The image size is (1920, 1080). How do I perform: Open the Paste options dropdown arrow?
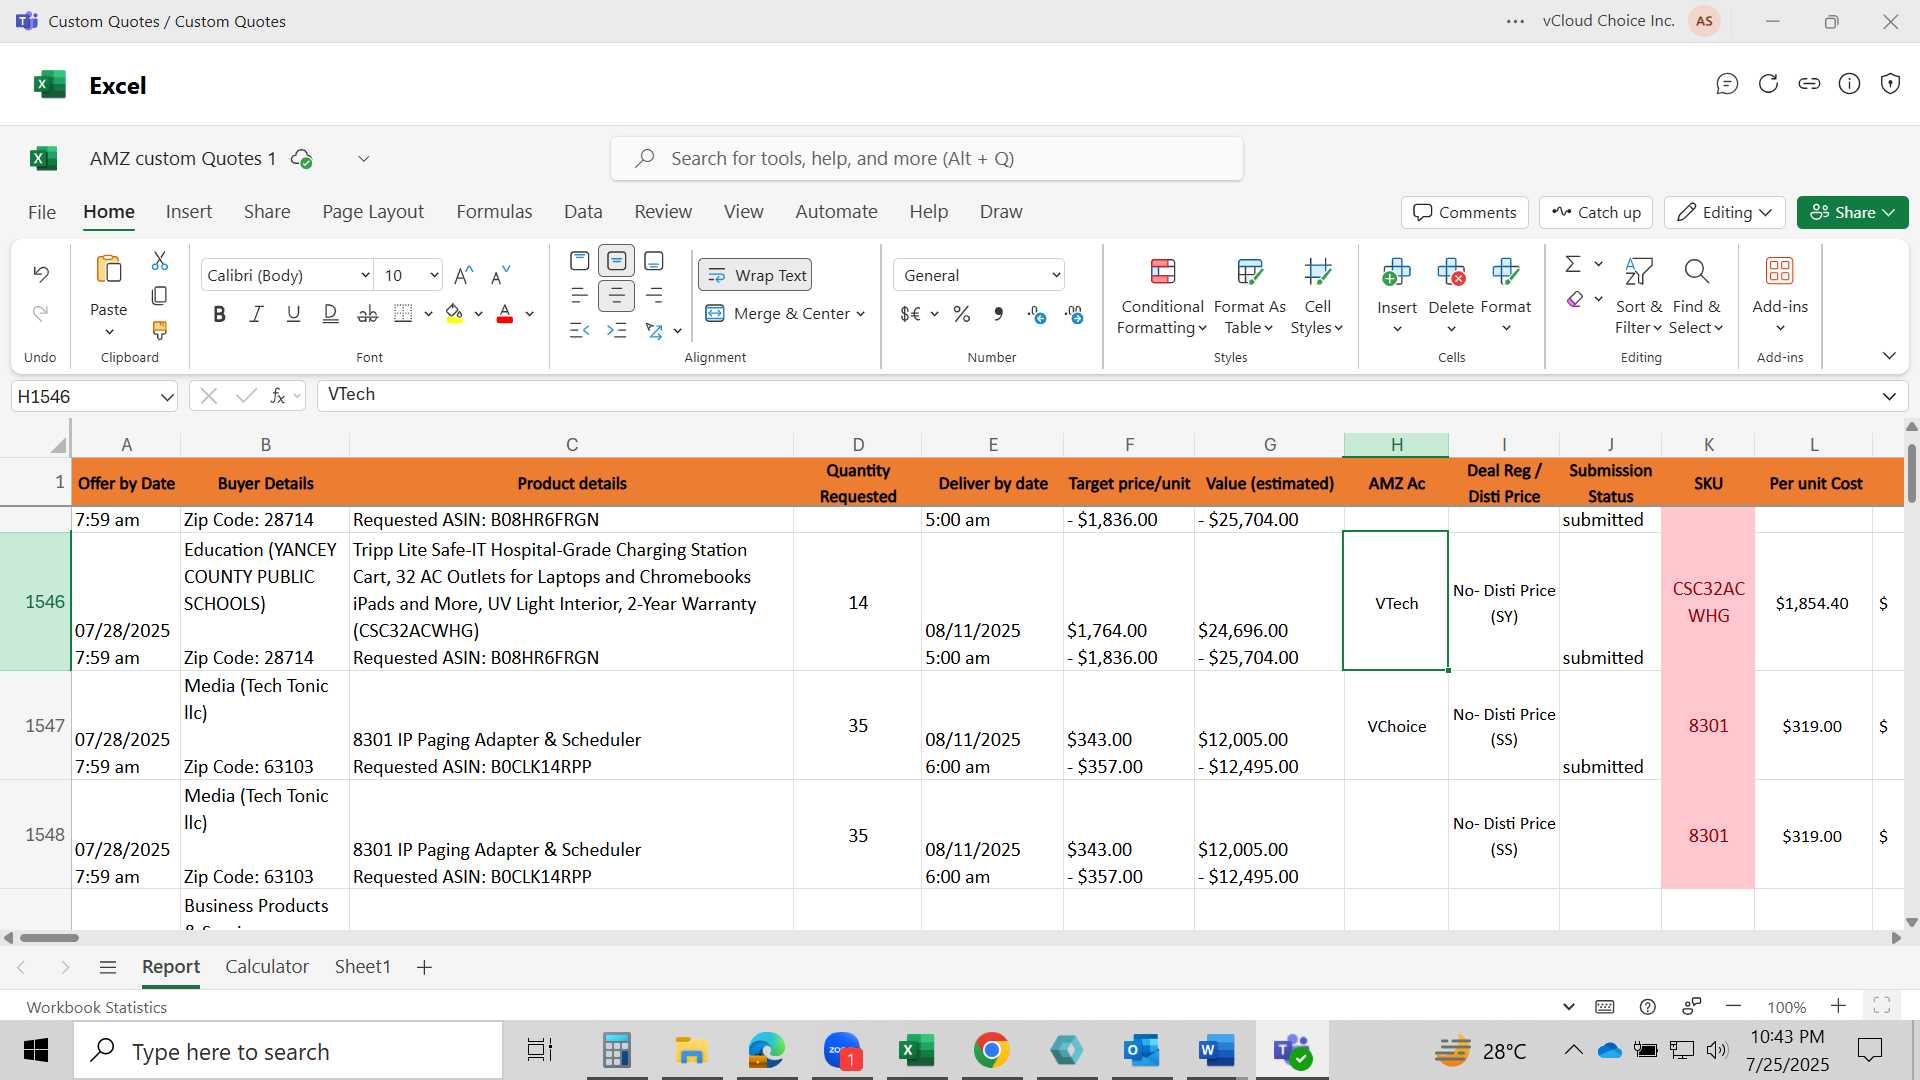(x=109, y=331)
